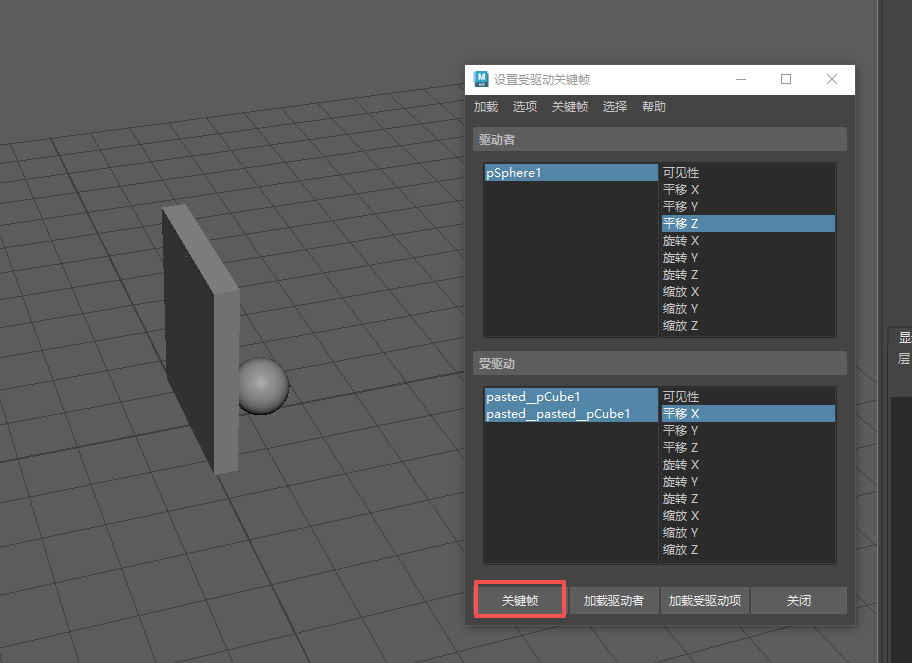
Task: Select 旋转 Z in the driven attribute list
Action: click(749, 498)
